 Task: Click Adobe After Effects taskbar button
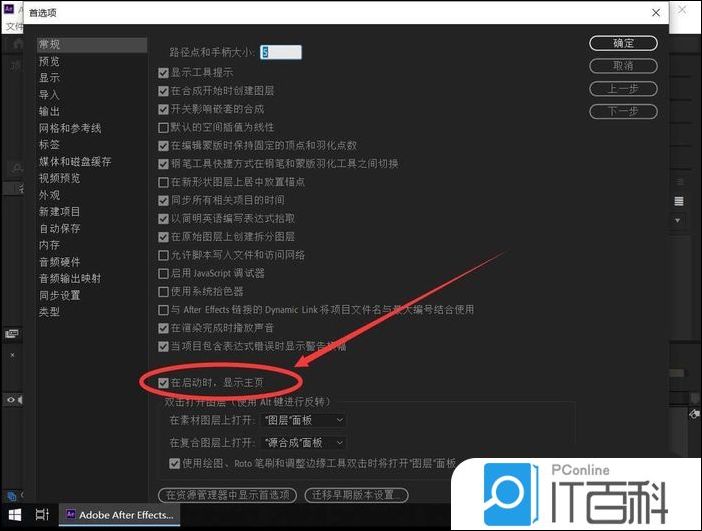coord(120,515)
